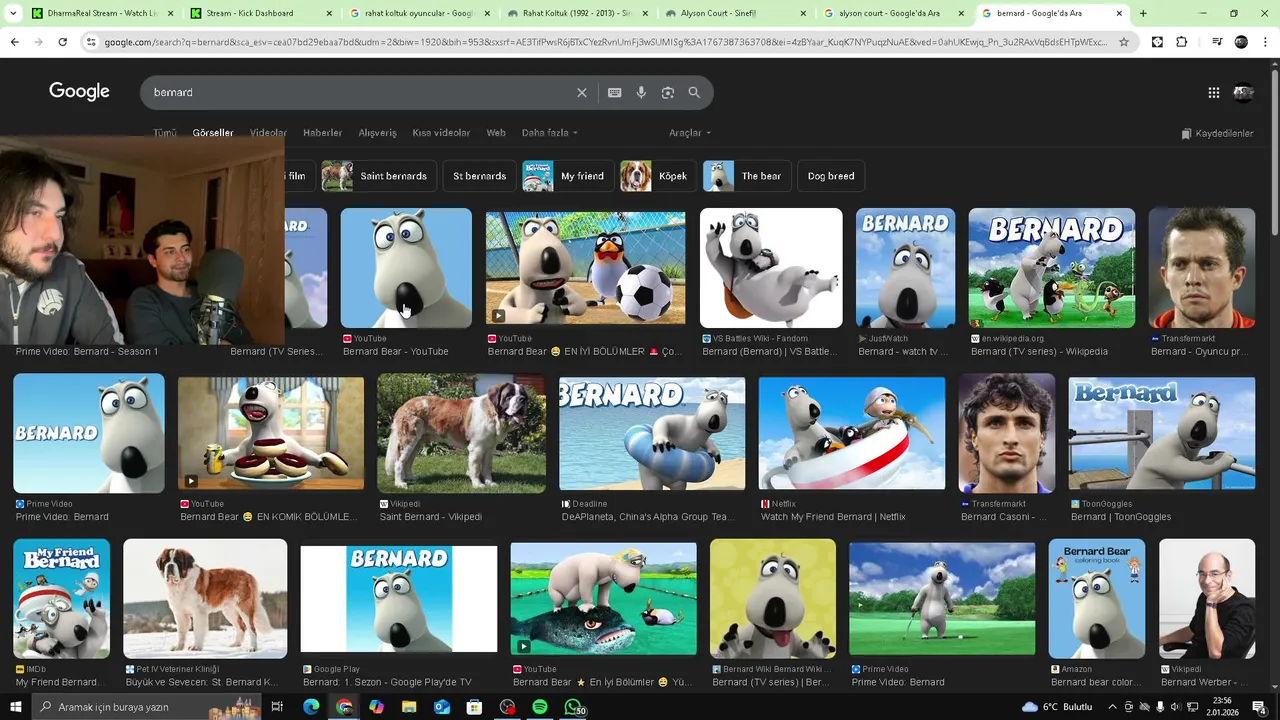
Task: Go back to the previous page
Action: point(14,42)
